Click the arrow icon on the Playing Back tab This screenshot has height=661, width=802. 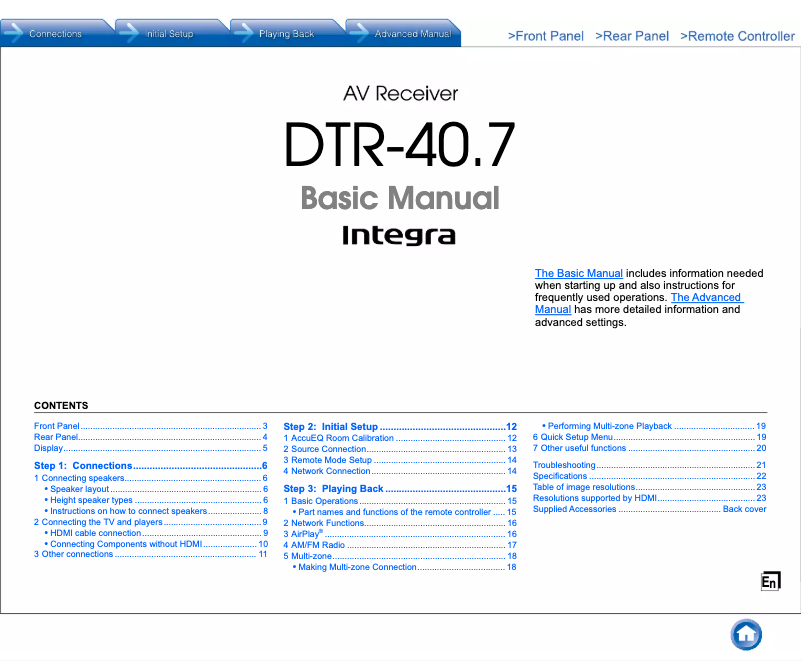click(243, 31)
